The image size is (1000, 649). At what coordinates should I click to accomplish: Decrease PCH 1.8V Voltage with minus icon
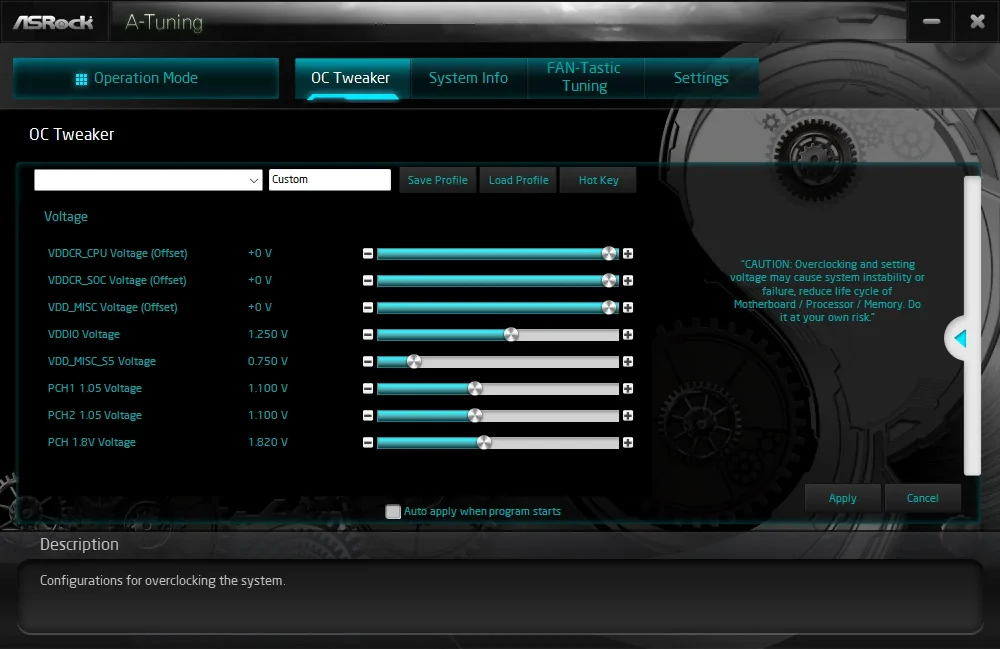tap(368, 442)
